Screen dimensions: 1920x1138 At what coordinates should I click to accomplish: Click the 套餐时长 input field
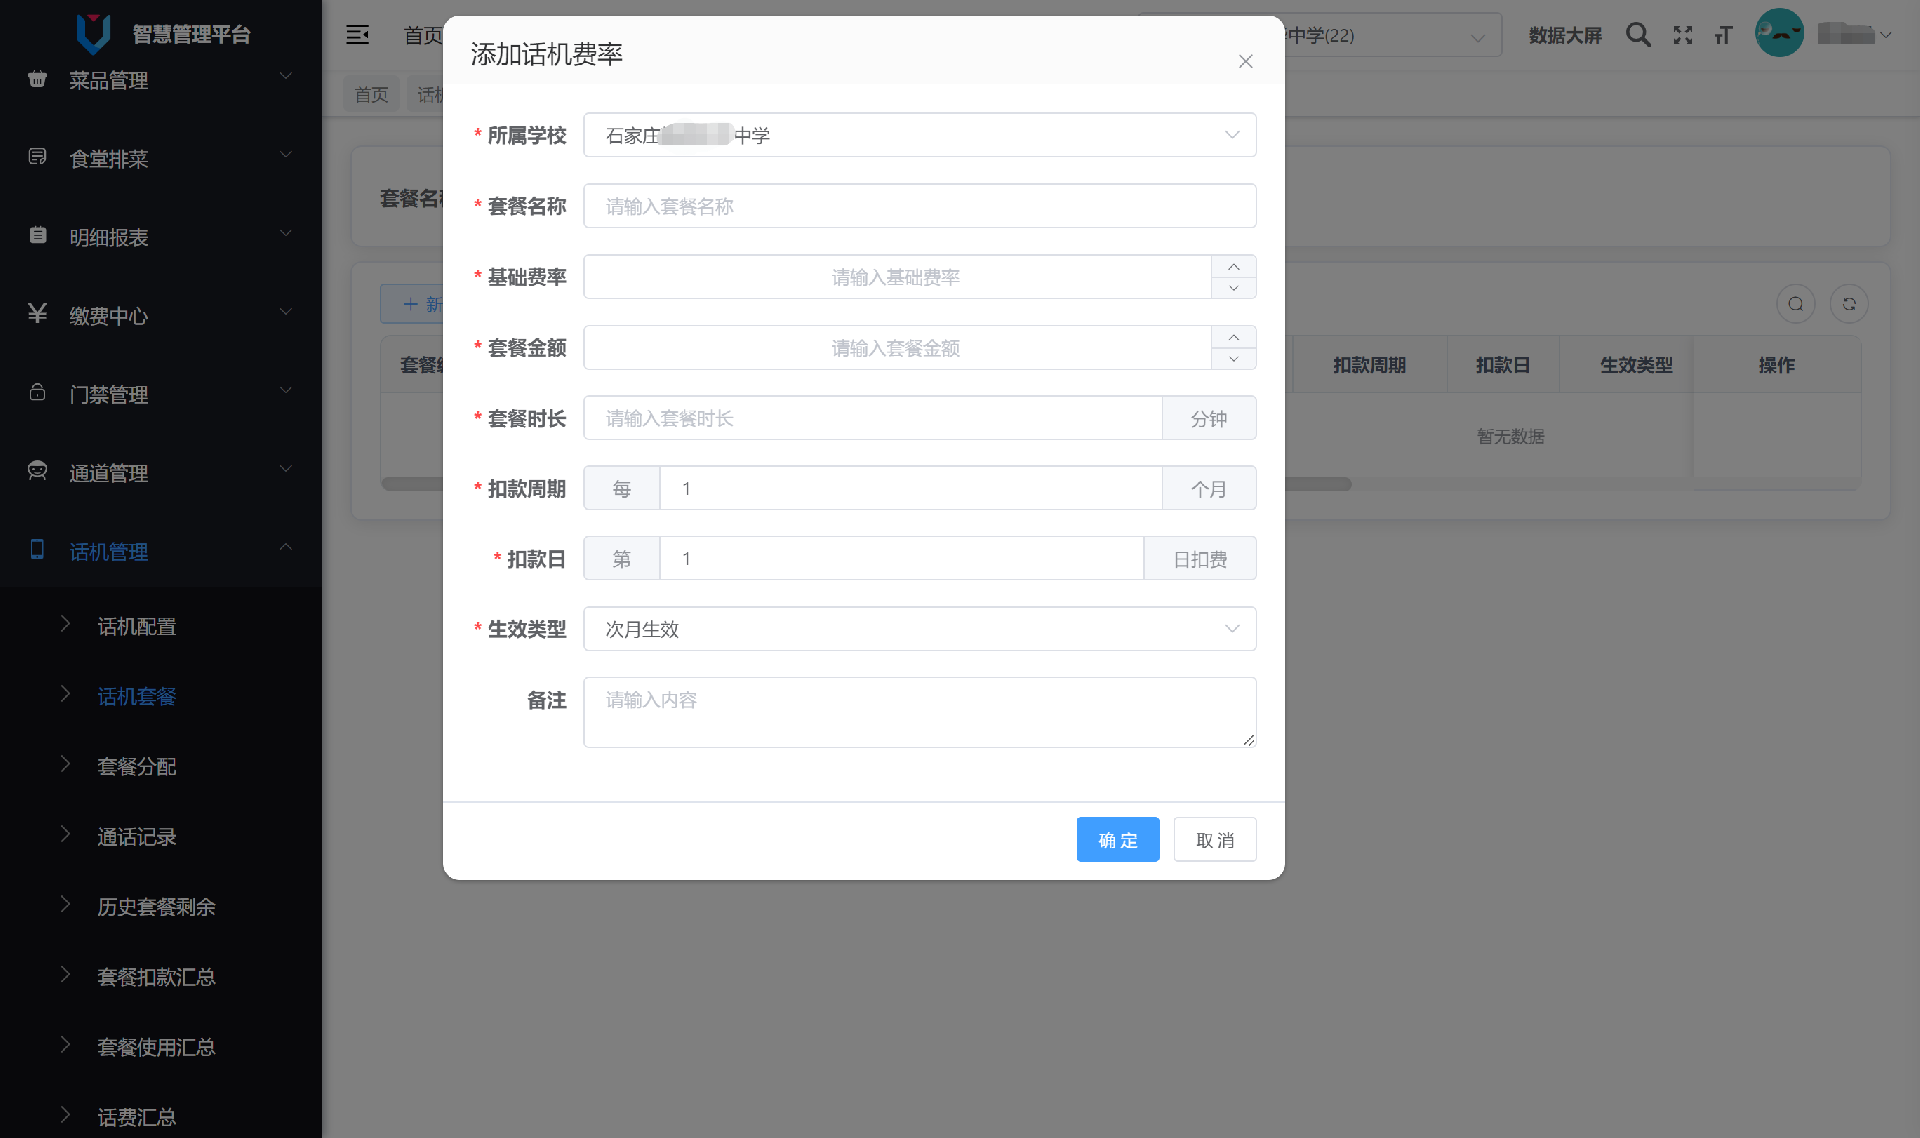pos(872,418)
